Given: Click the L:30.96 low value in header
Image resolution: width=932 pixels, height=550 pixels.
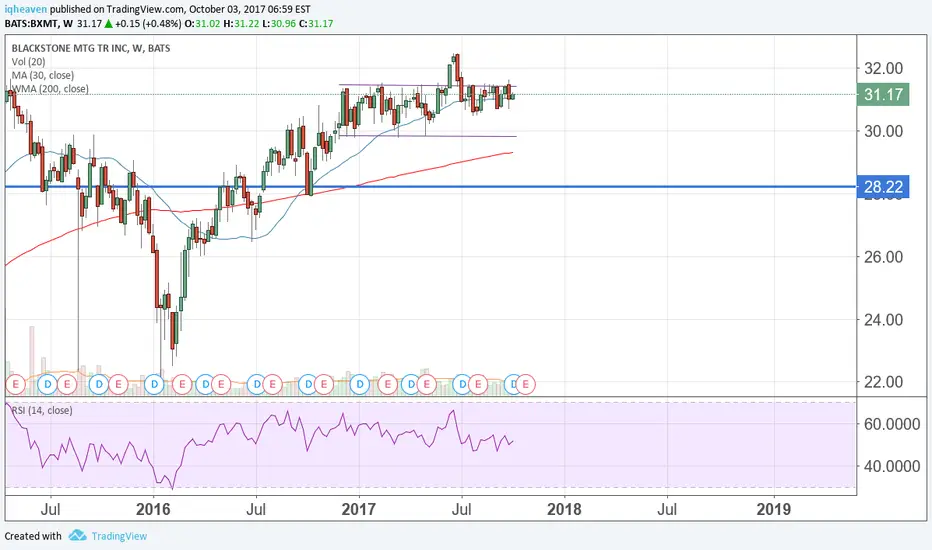Looking at the screenshot, I should pos(279,24).
